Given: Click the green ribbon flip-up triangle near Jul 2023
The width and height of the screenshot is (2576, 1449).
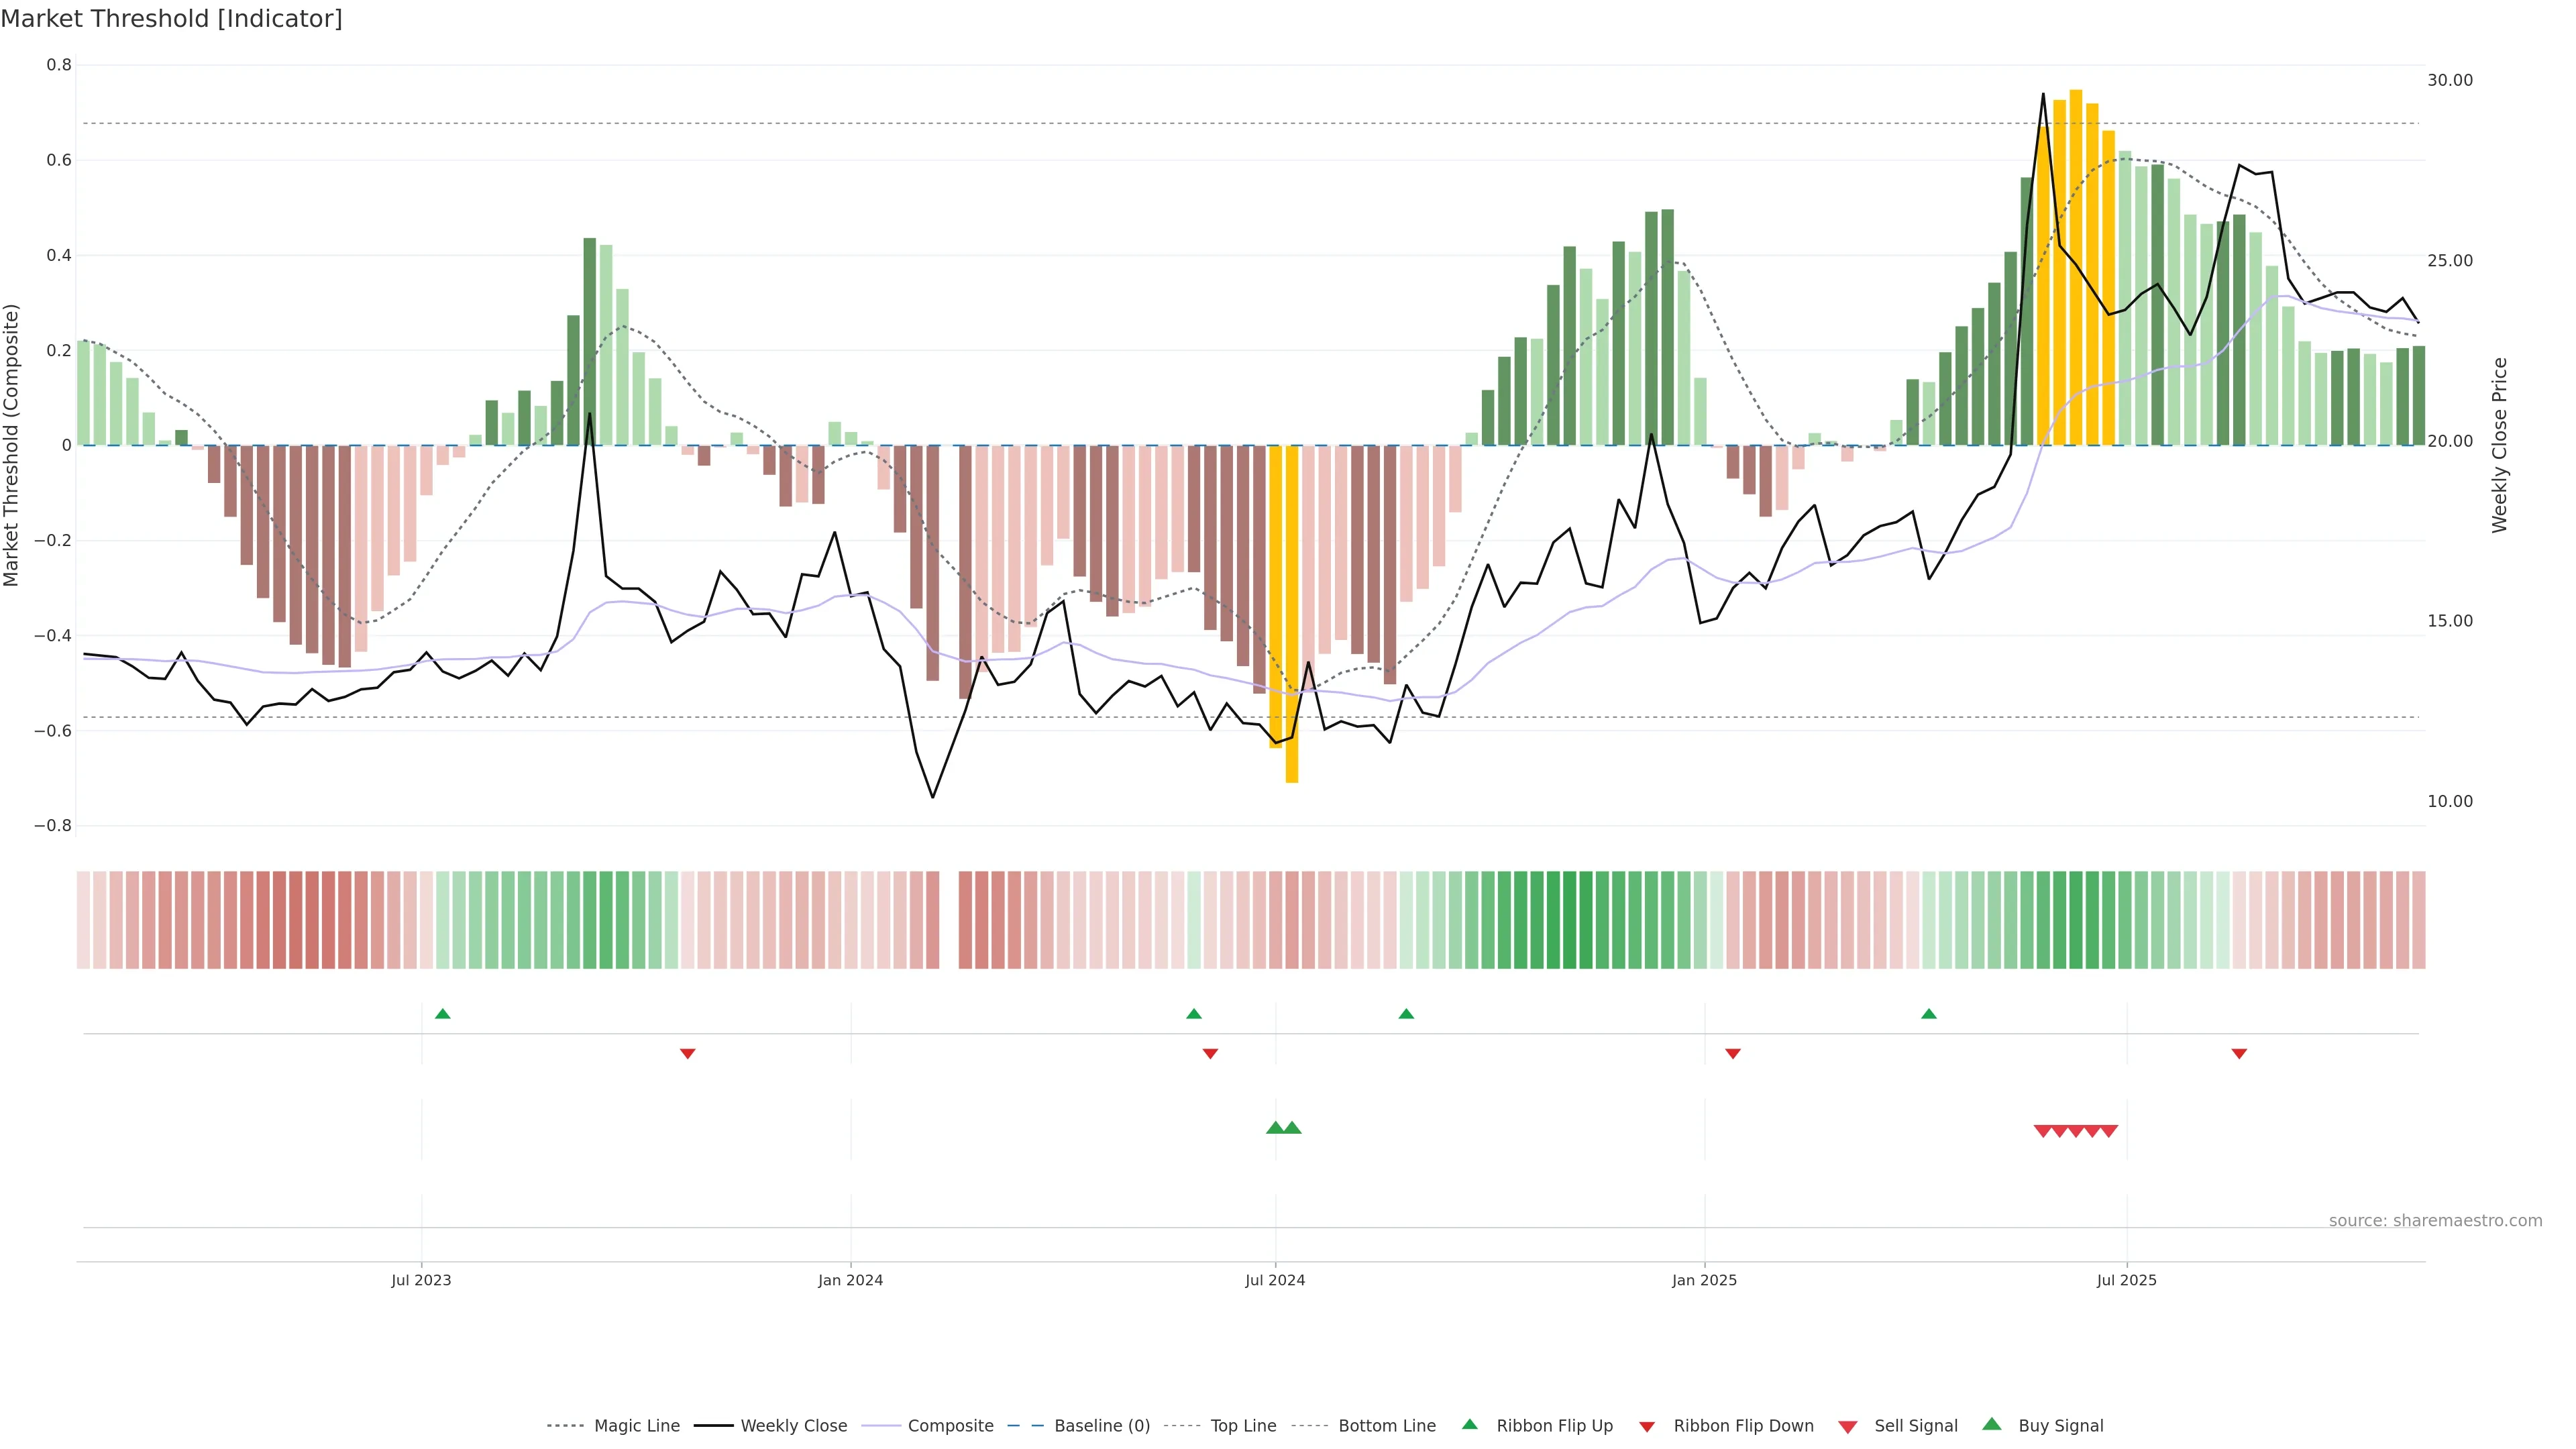Looking at the screenshot, I should [x=443, y=1014].
